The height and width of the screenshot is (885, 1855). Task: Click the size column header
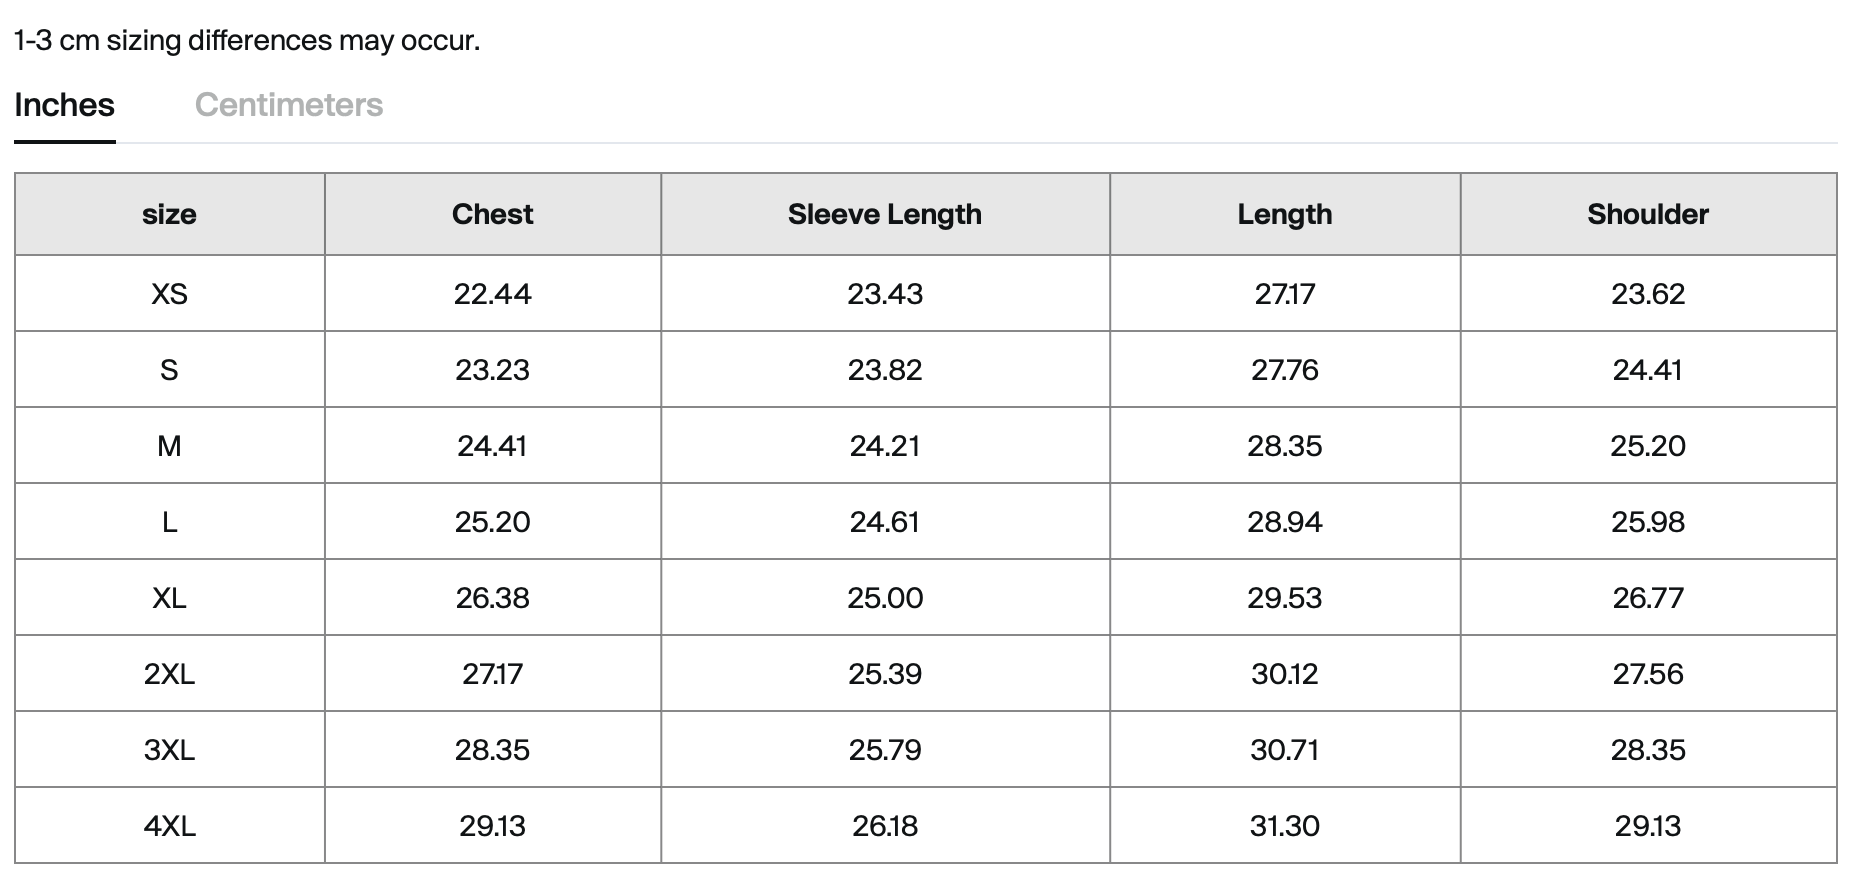[x=169, y=214]
